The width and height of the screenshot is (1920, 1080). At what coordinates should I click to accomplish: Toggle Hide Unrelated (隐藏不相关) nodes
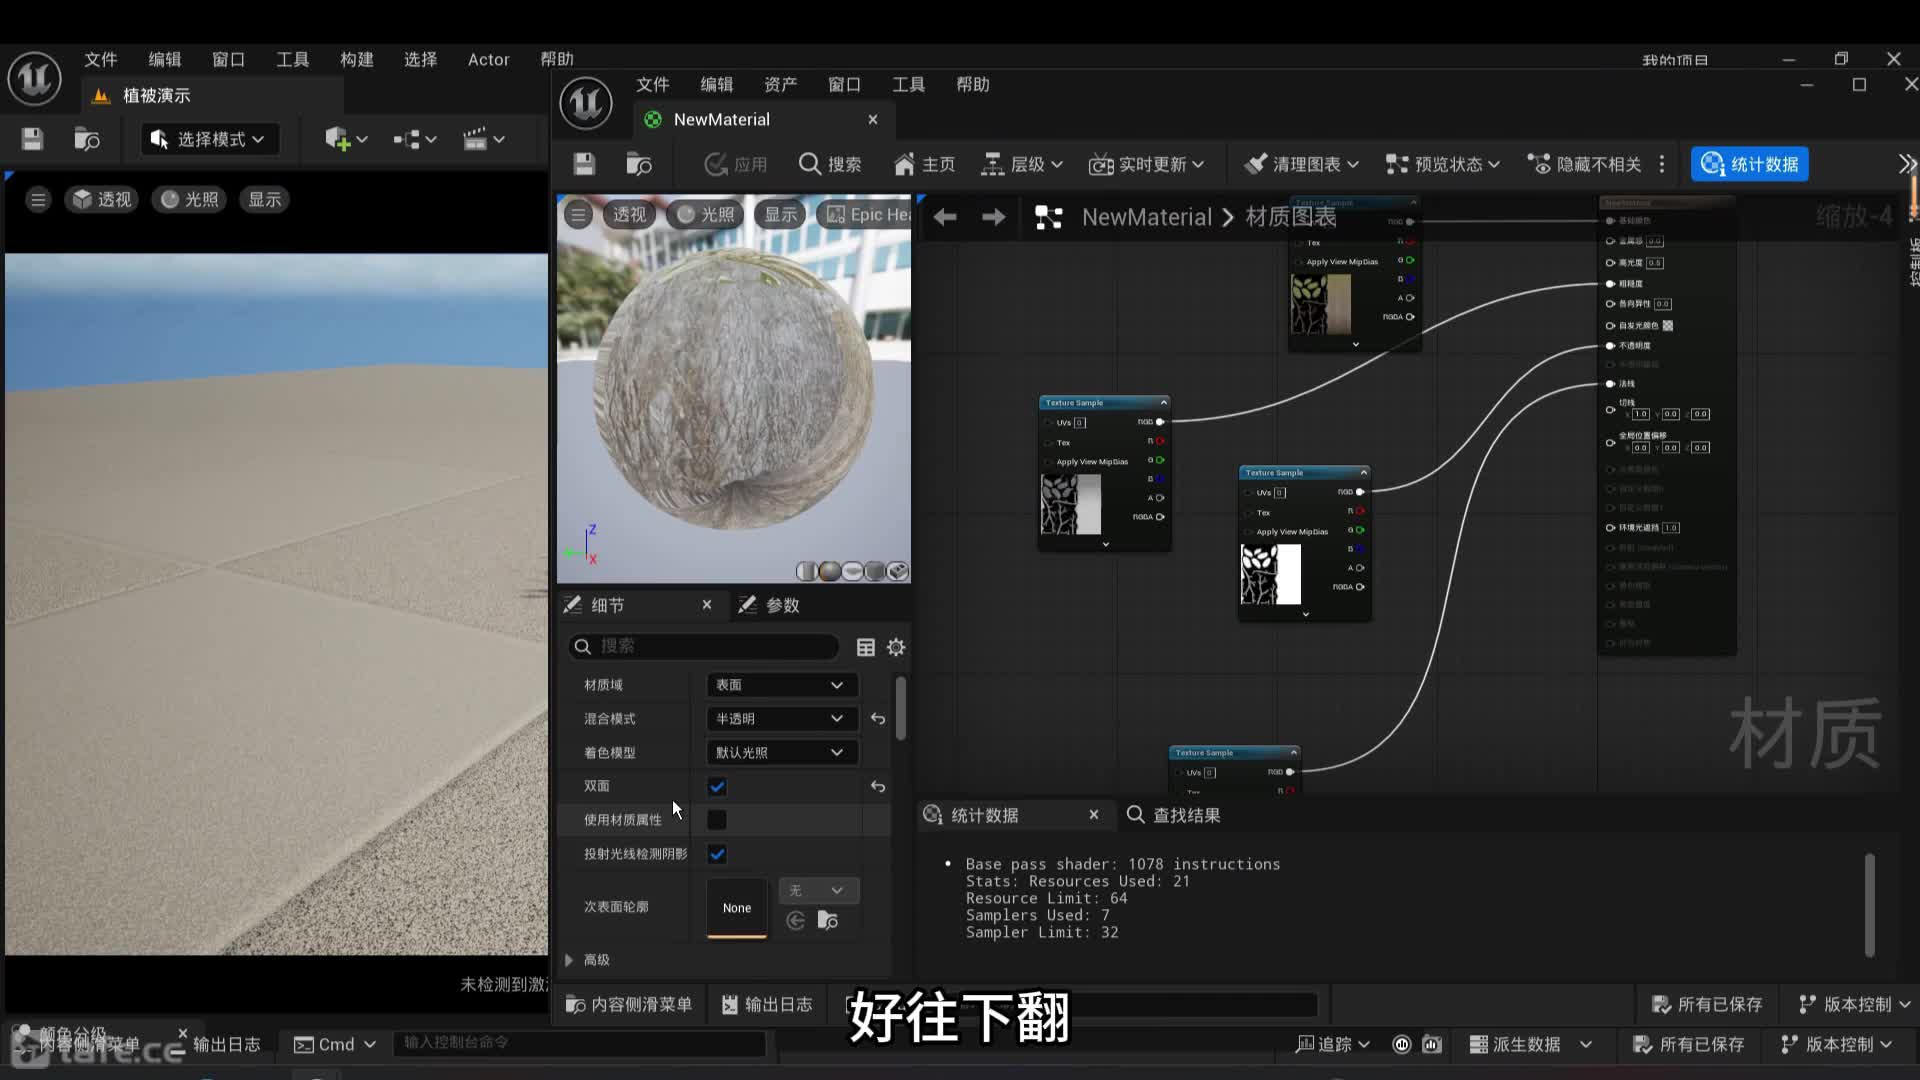(1584, 164)
